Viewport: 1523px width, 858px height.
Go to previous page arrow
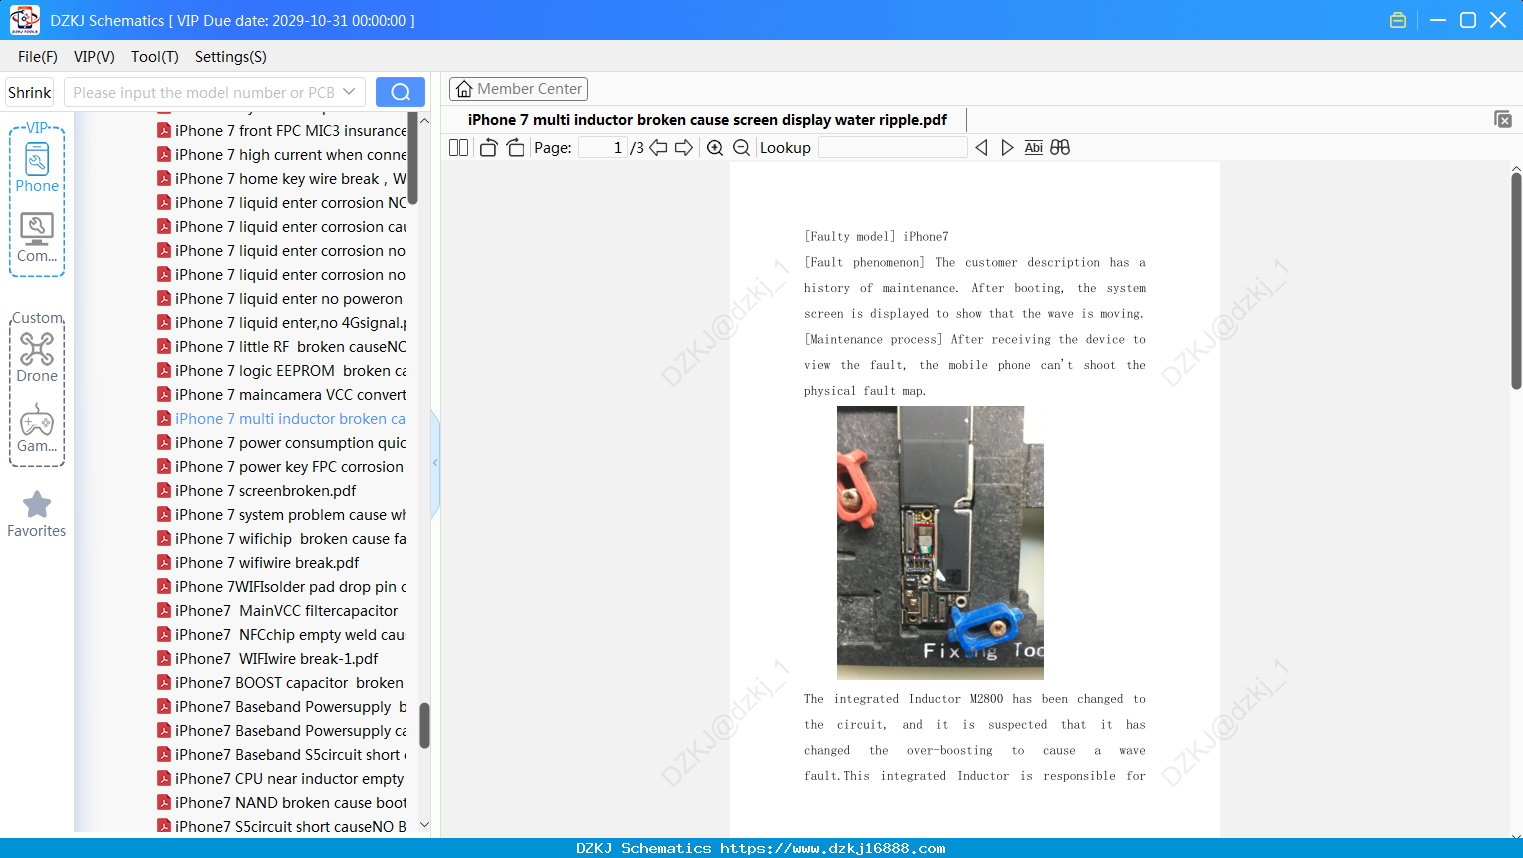coord(658,147)
